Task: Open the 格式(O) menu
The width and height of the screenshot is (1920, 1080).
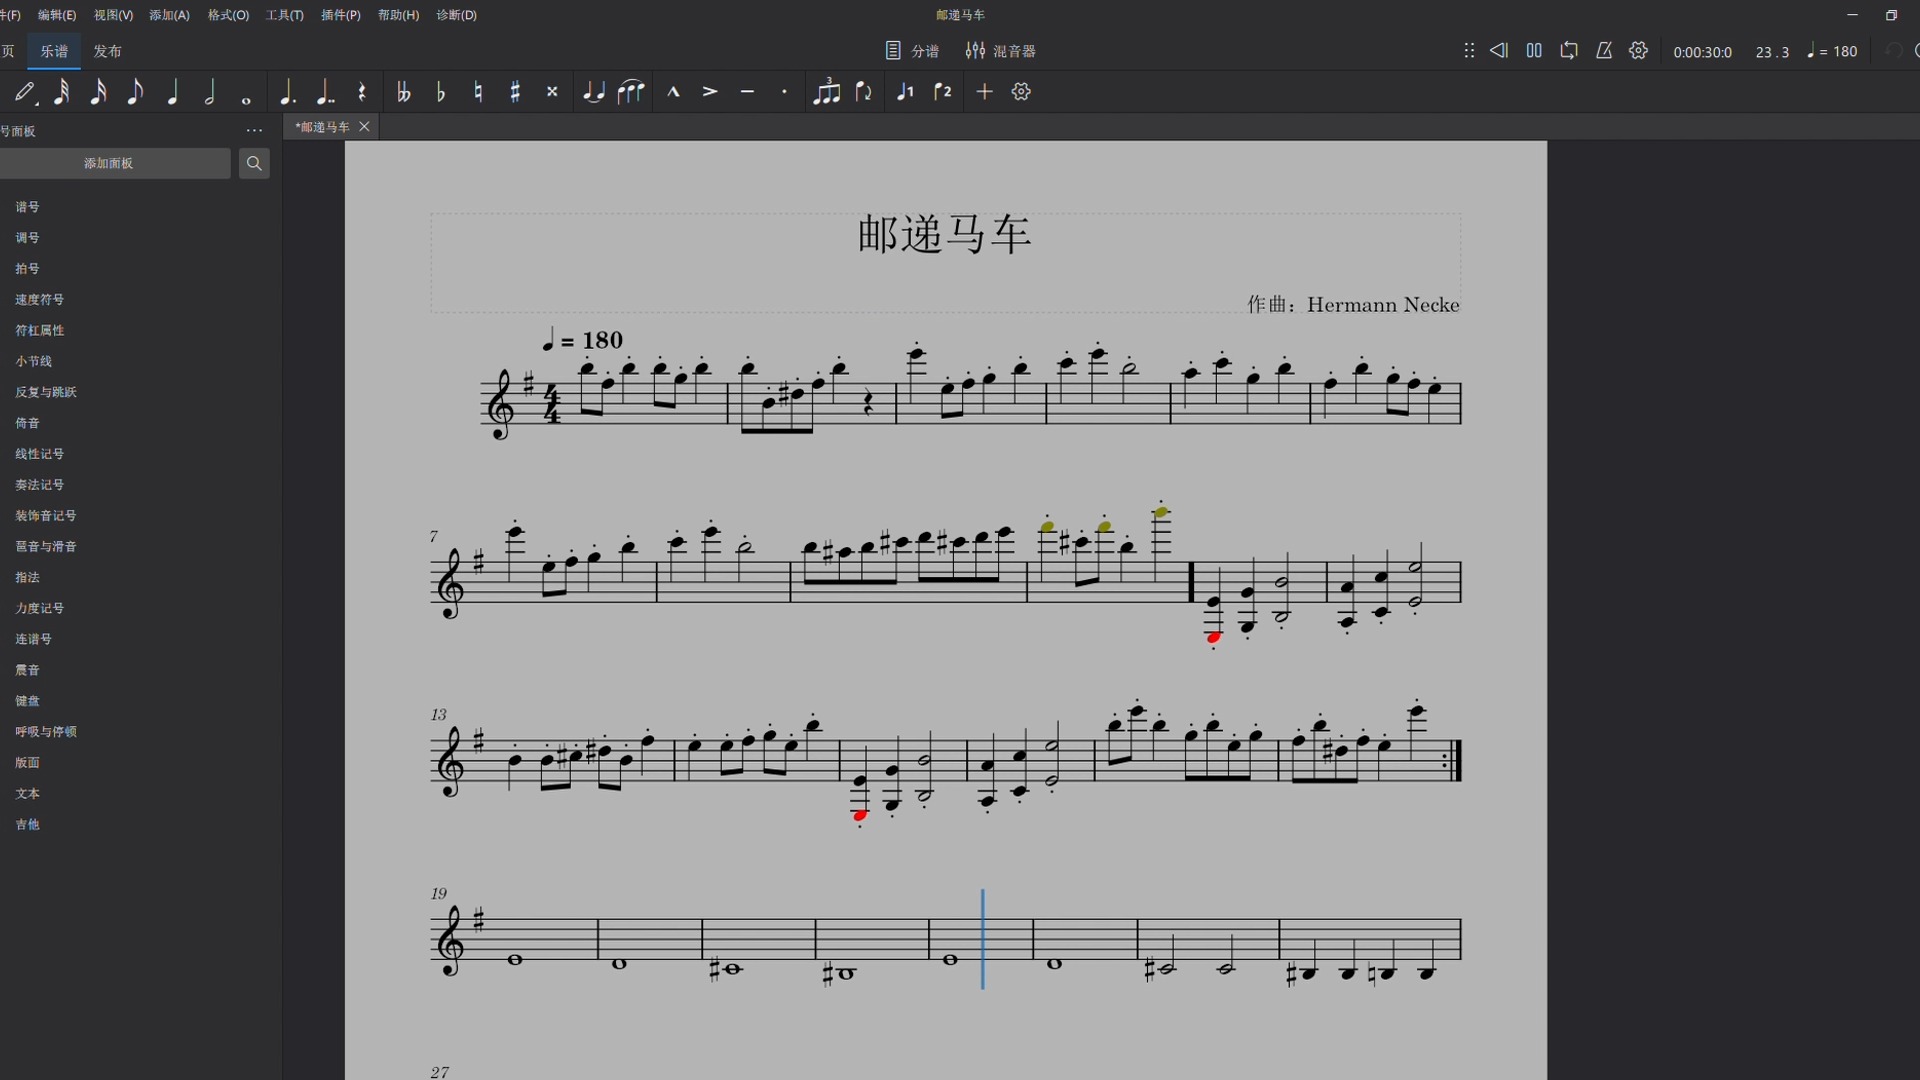Action: pos(228,15)
